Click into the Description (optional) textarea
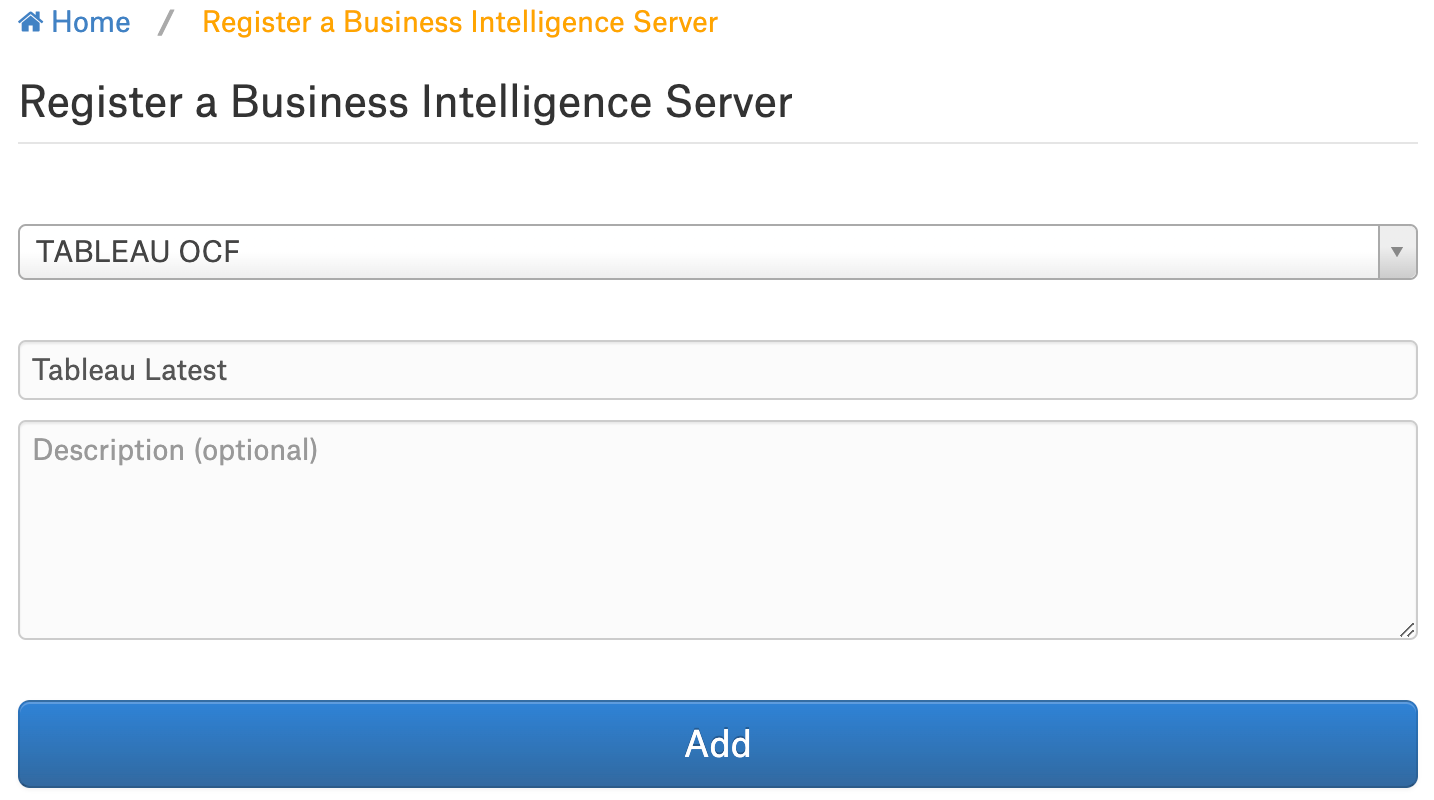The width and height of the screenshot is (1434, 800). [x=718, y=530]
